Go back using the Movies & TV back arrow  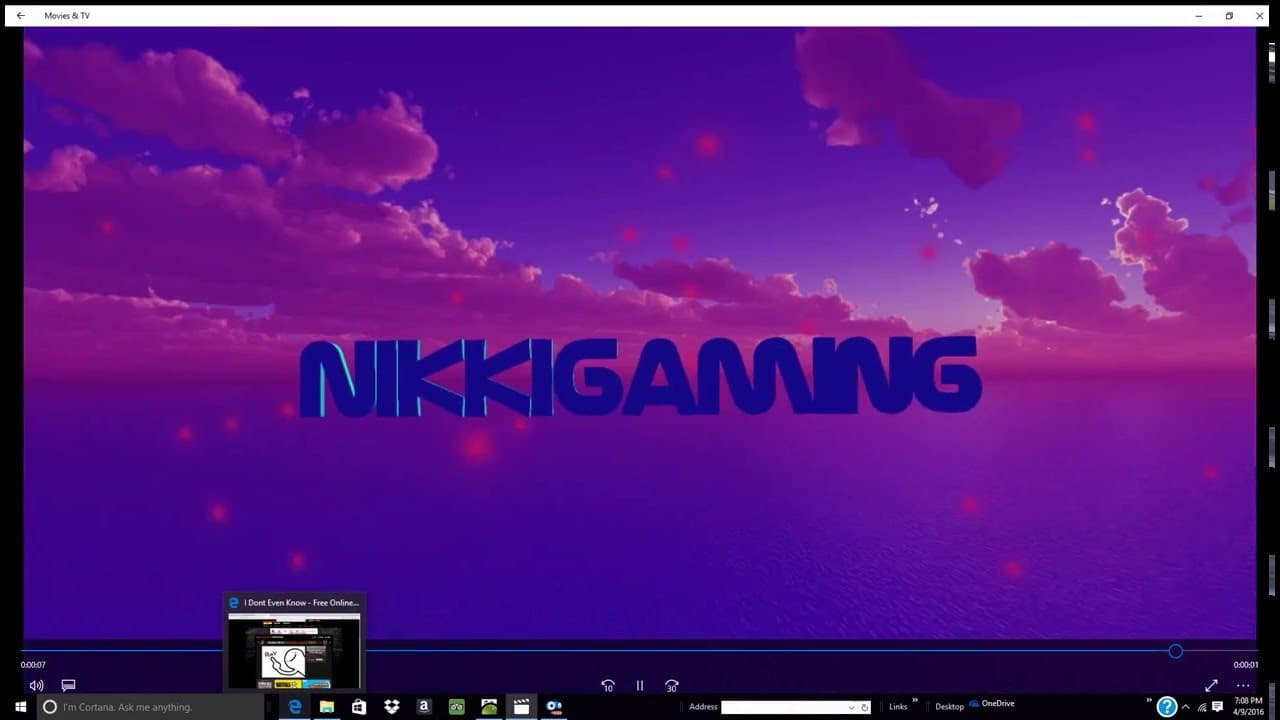(21, 16)
